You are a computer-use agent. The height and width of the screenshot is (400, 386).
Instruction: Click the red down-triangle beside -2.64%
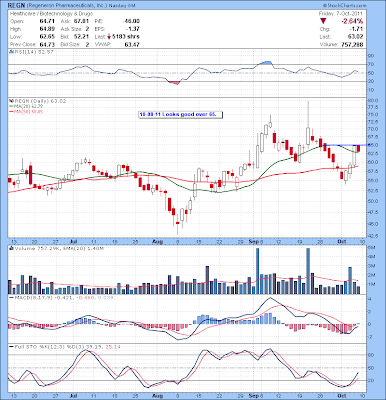323,21
